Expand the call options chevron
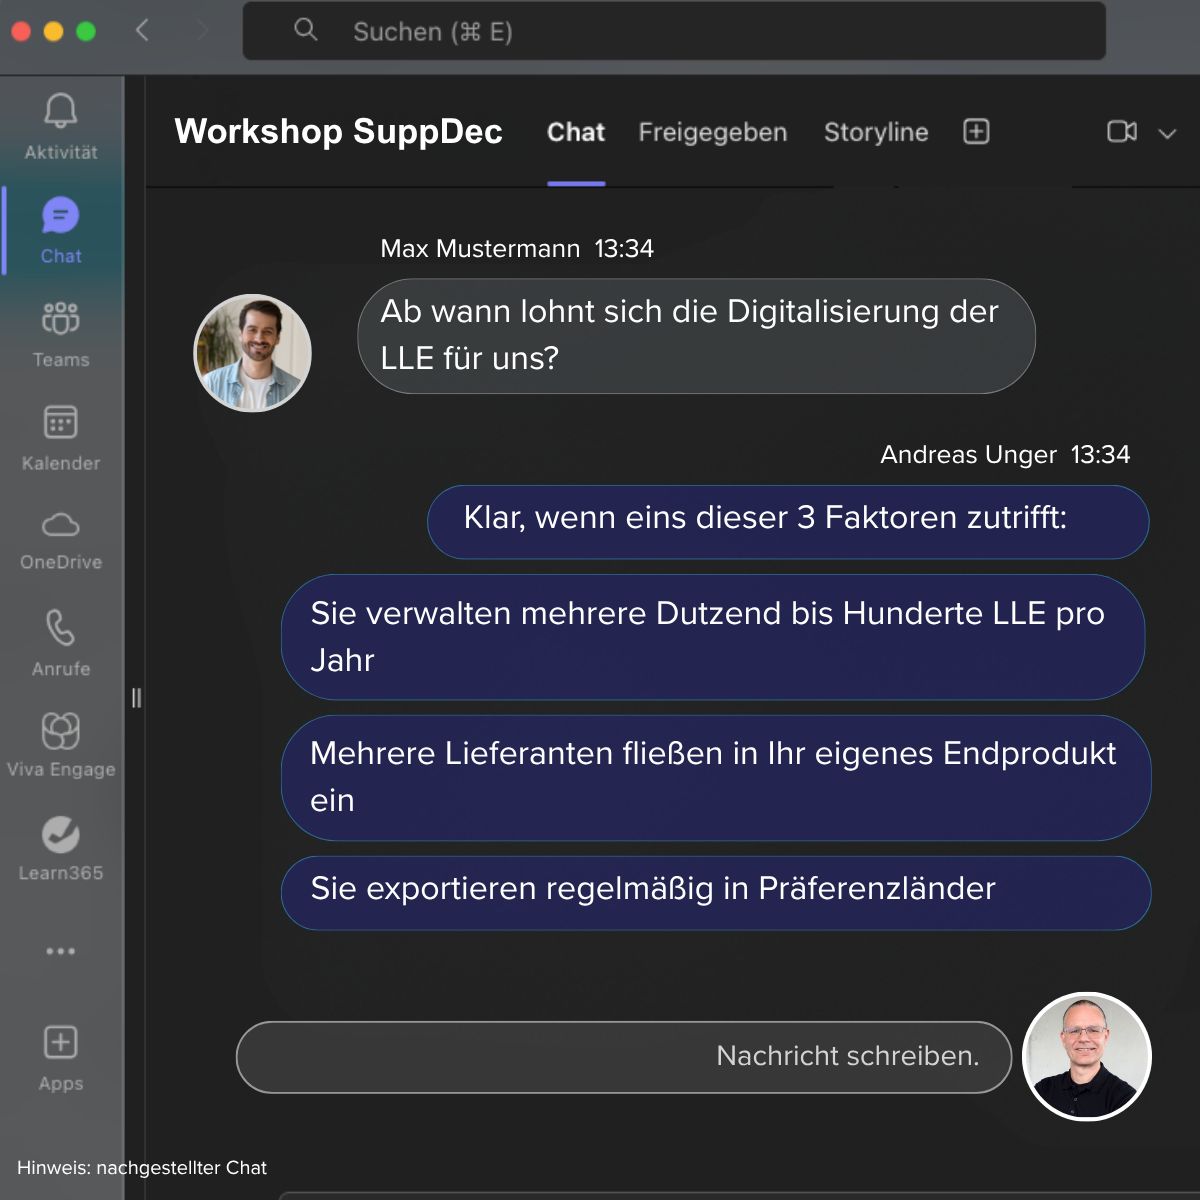This screenshot has height=1200, width=1200. tap(1167, 133)
